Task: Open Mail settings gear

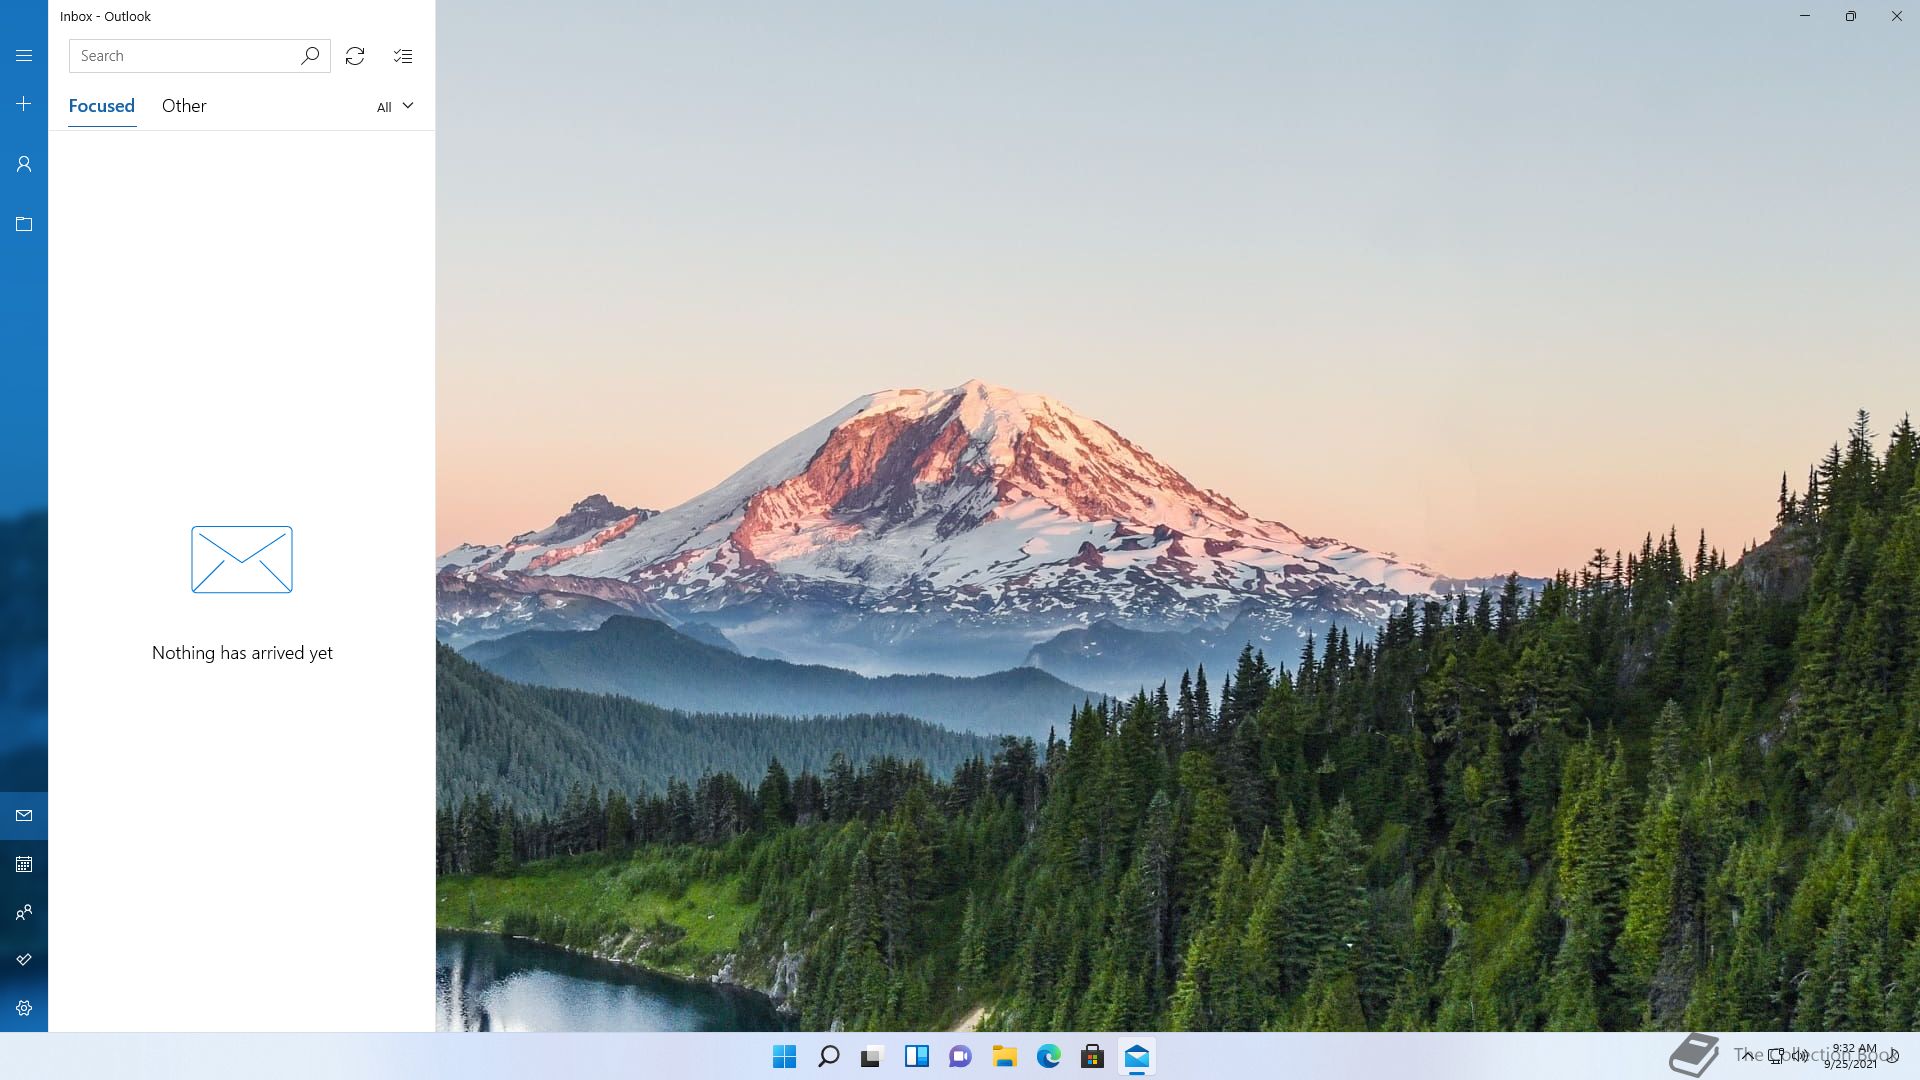Action: click(x=24, y=1008)
